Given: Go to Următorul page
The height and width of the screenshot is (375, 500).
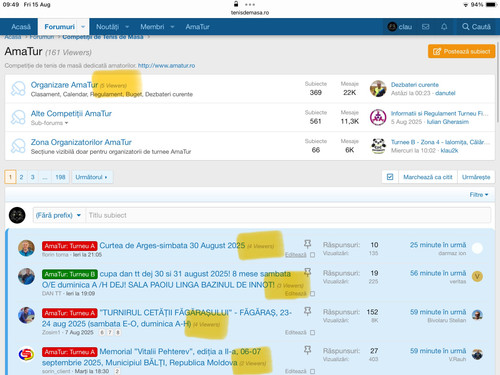Looking at the screenshot, I should (91, 177).
